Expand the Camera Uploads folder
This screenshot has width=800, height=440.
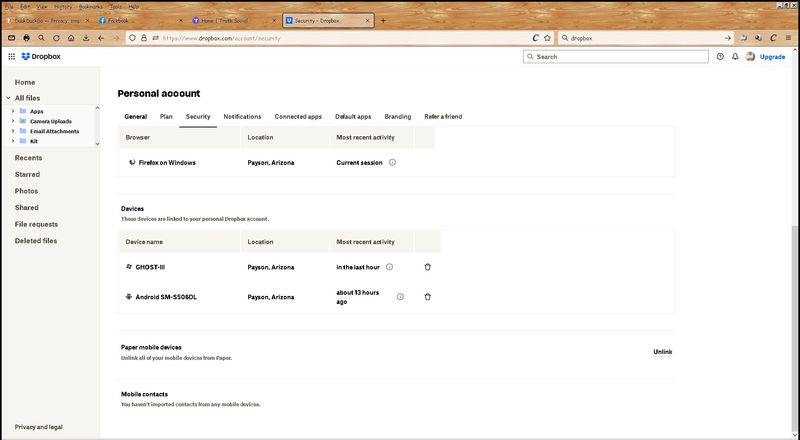[13, 121]
